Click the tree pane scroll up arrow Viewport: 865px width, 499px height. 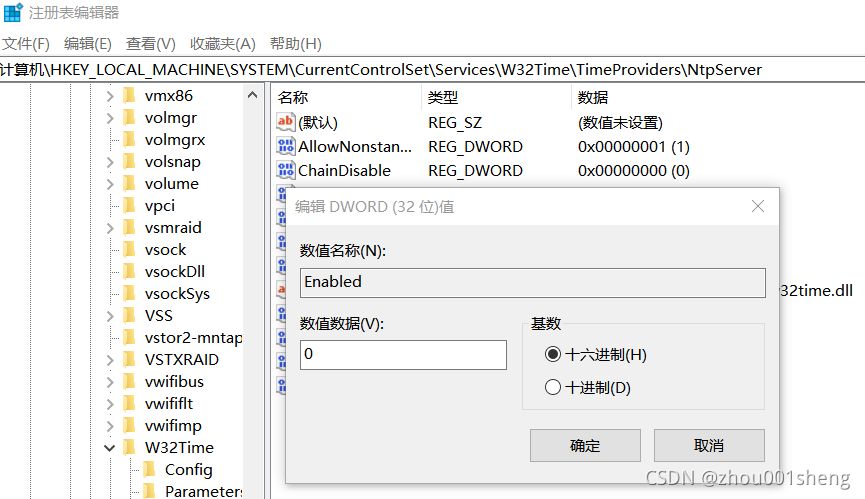[x=252, y=95]
